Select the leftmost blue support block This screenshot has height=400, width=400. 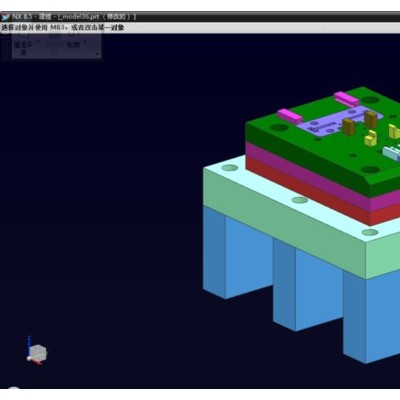tap(237, 252)
